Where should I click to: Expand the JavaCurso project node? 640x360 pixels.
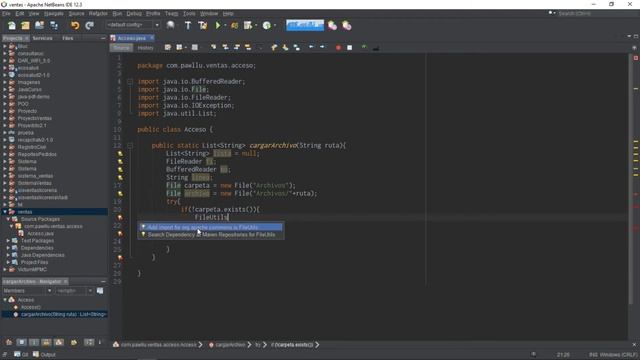[x=5, y=89]
